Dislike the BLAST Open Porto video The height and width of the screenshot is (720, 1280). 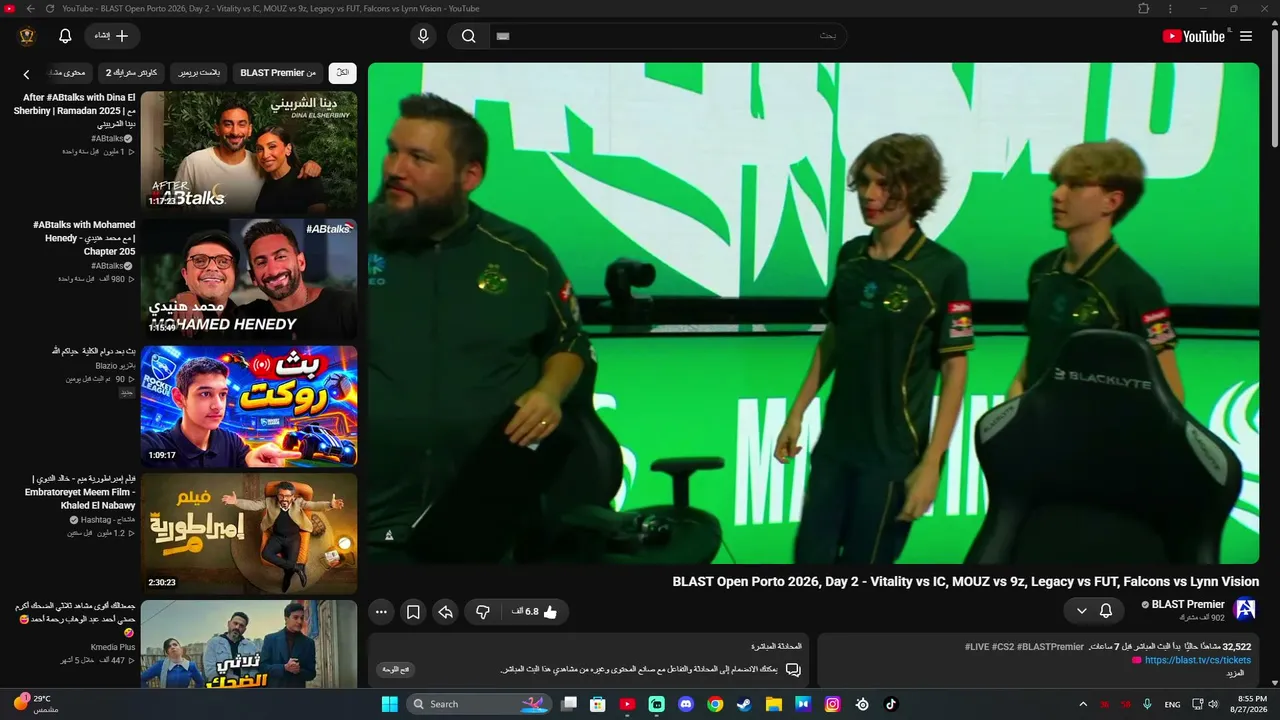(x=483, y=612)
